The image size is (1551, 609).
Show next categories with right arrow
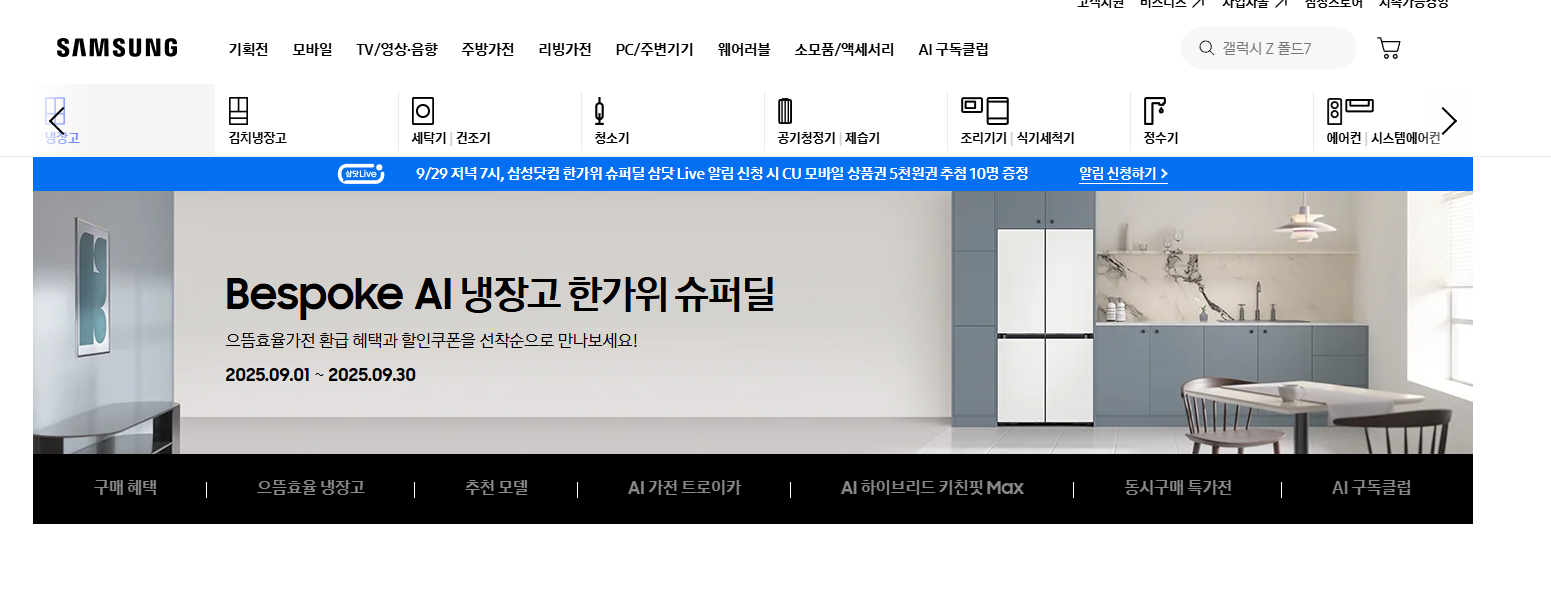pos(1449,121)
